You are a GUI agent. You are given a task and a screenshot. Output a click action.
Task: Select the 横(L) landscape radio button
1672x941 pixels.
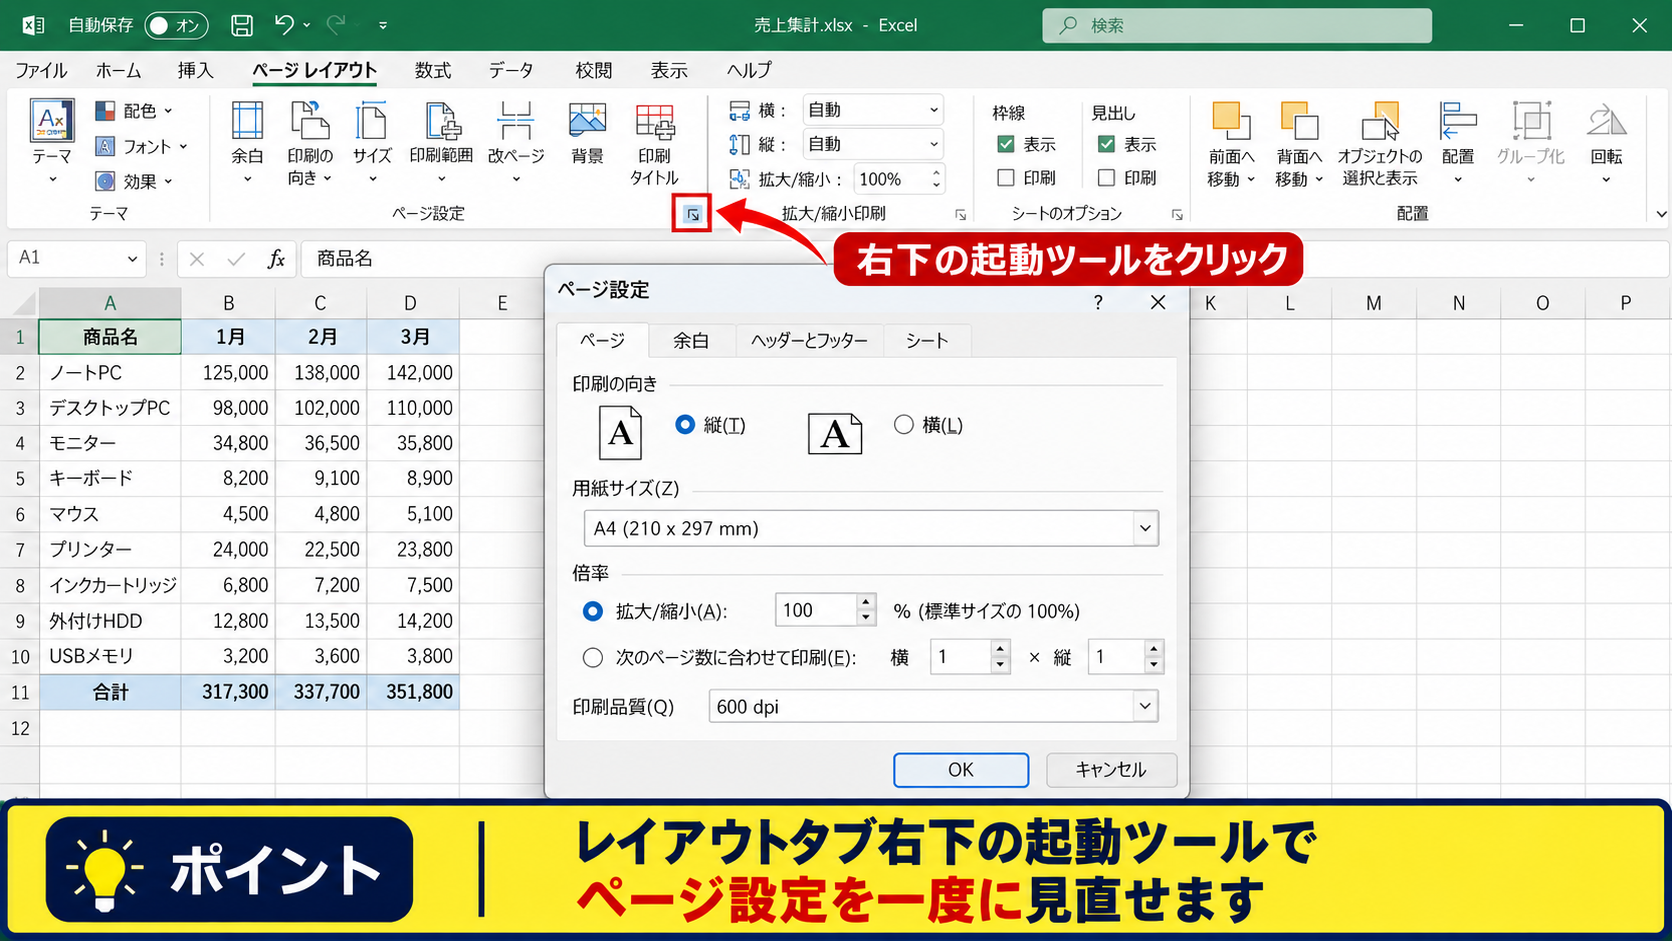click(x=904, y=425)
